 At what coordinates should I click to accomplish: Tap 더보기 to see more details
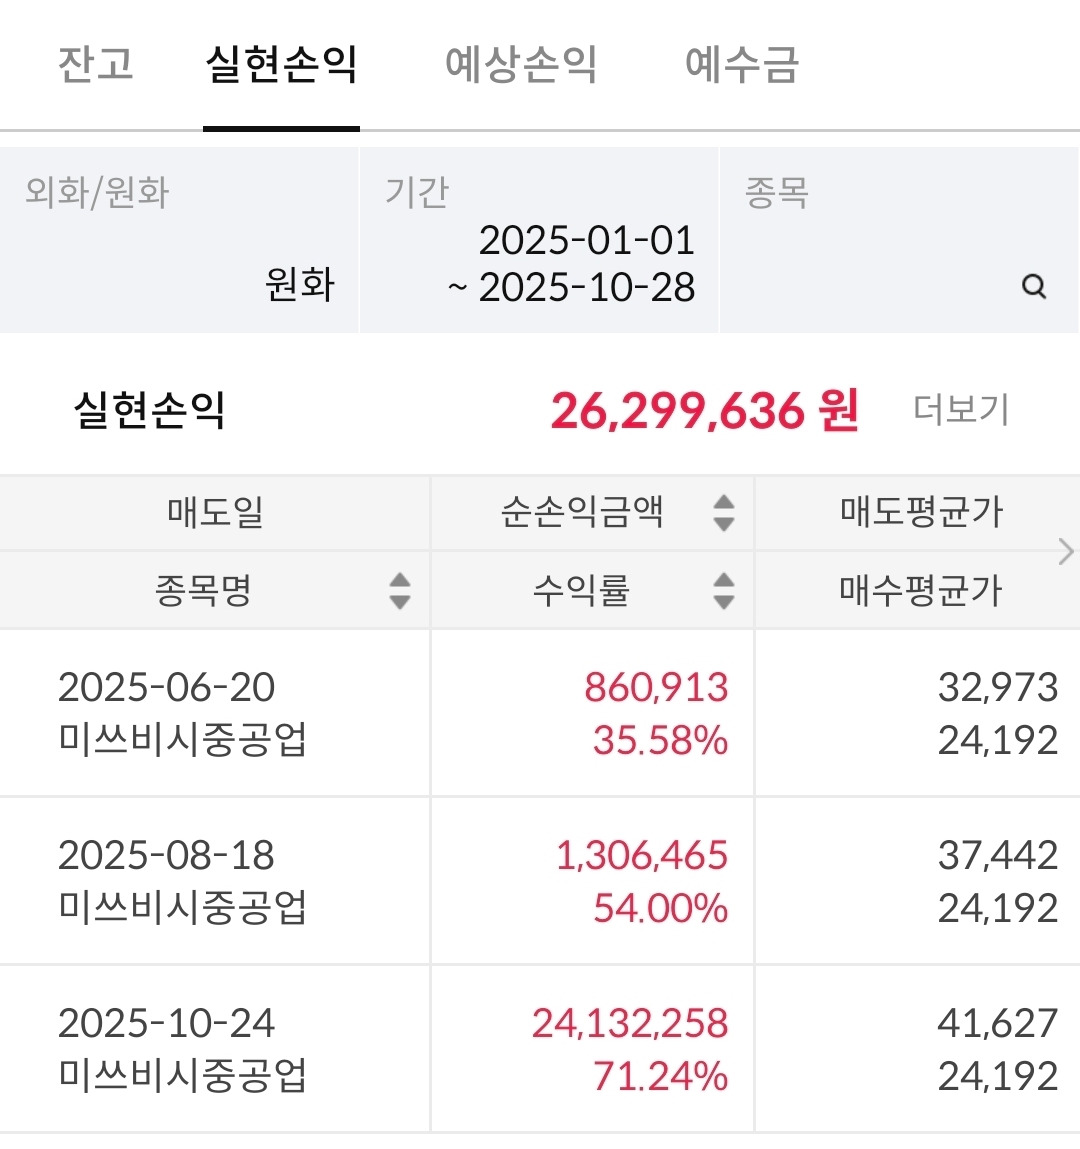point(961,410)
